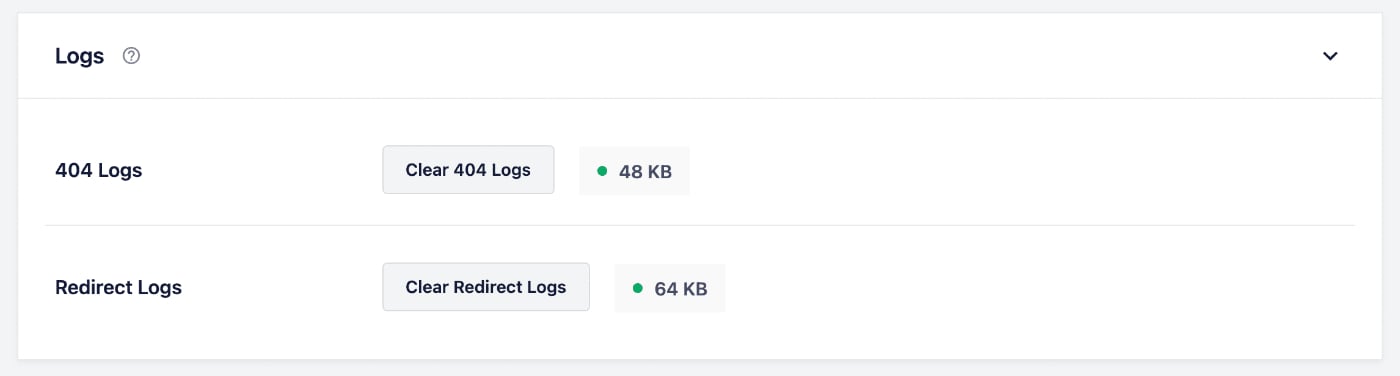Click the "404" text on Clear button

pyautogui.click(x=470, y=170)
